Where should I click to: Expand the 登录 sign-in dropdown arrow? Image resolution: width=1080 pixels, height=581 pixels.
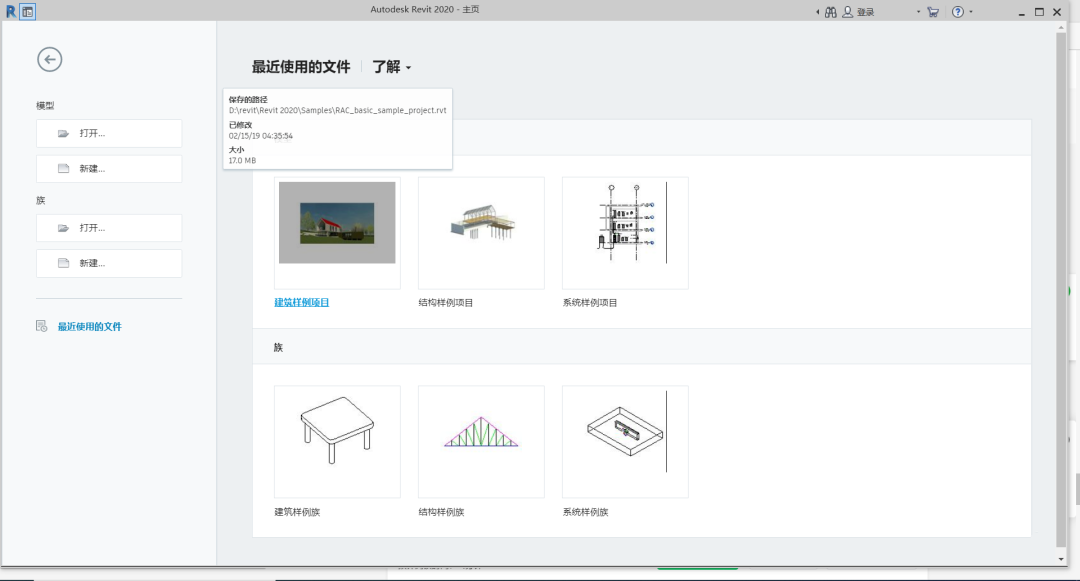click(x=918, y=12)
